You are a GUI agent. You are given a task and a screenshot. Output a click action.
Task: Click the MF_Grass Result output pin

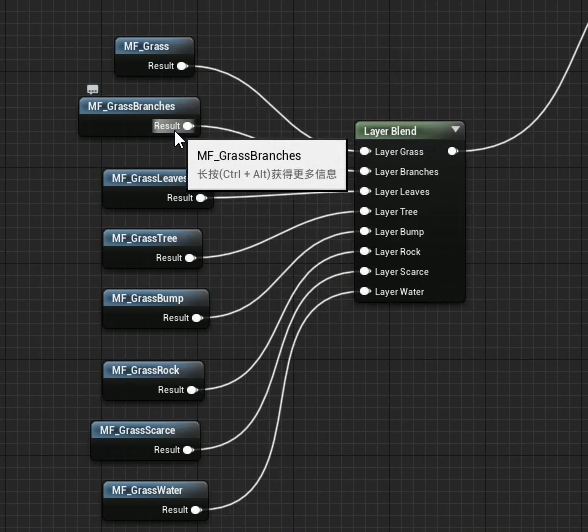coord(182,66)
